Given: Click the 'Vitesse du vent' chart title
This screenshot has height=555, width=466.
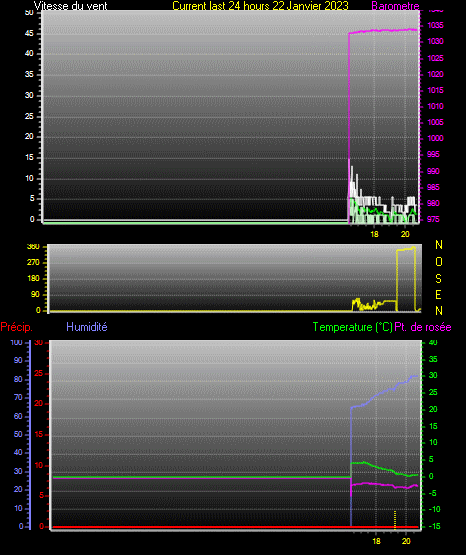Looking at the screenshot, I should [x=70, y=6].
